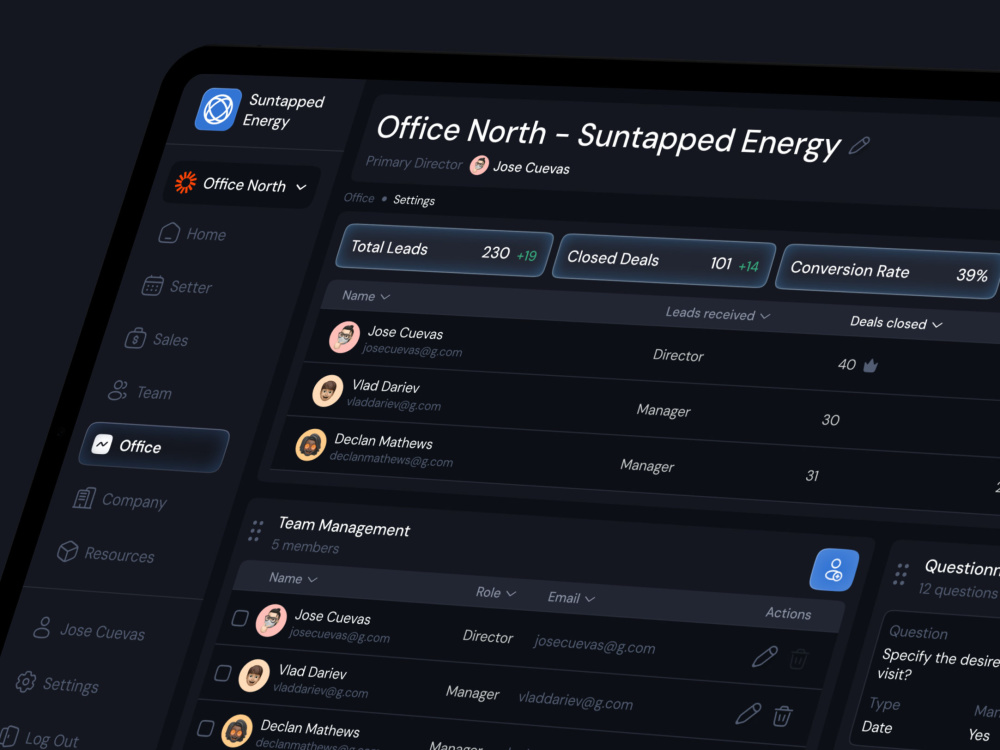The height and width of the screenshot is (750, 1000).
Task: Open the Jose Cuevas profile in the sidebar
Action: (x=89, y=630)
